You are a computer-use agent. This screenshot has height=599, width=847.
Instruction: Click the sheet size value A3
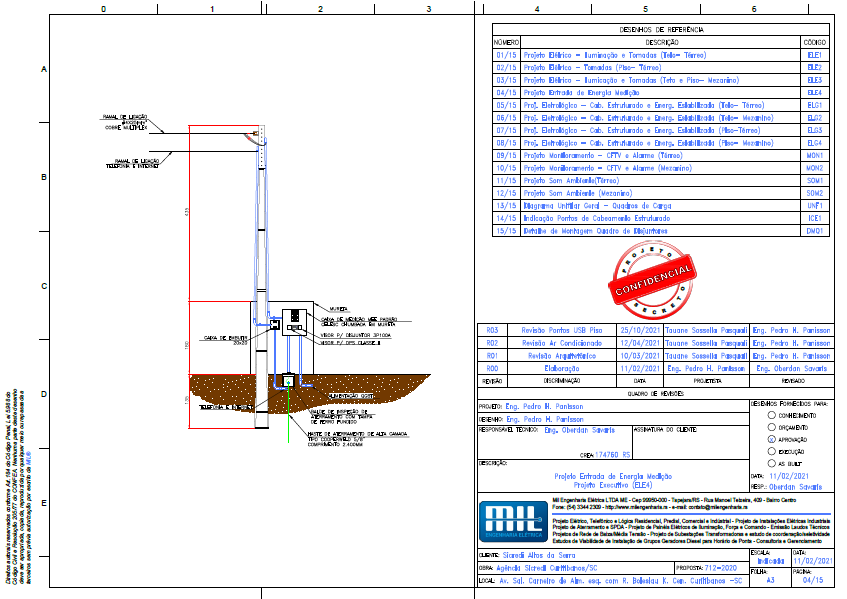click(770, 580)
